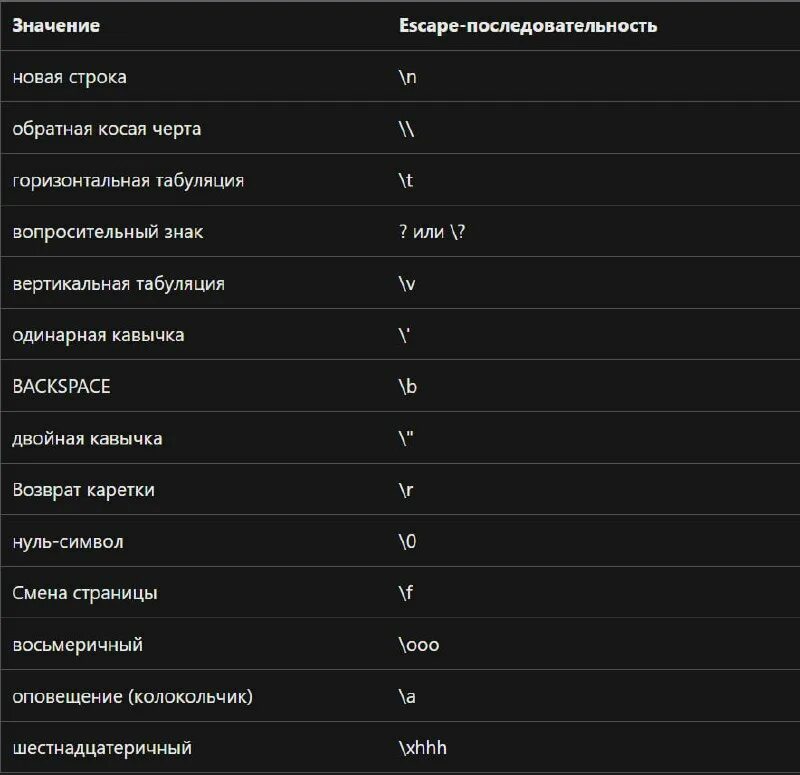Click the "вертикальная табуляция" label
This screenshot has width=800, height=775.
pyautogui.click(x=118, y=284)
